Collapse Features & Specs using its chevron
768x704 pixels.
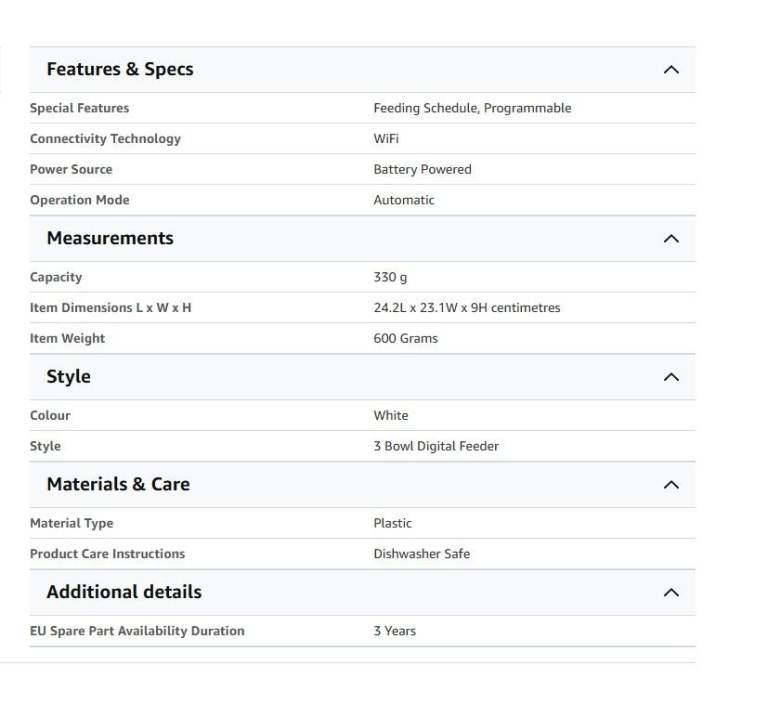coord(671,70)
